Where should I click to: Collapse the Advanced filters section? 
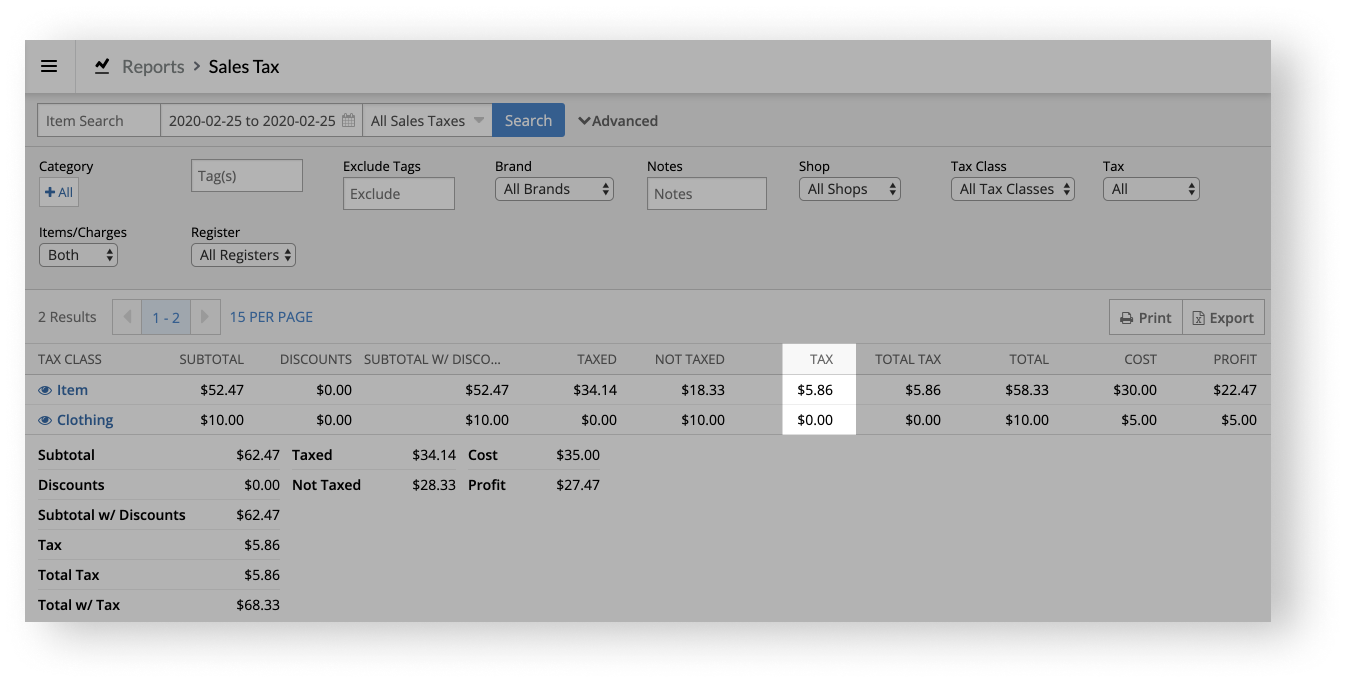(x=618, y=121)
